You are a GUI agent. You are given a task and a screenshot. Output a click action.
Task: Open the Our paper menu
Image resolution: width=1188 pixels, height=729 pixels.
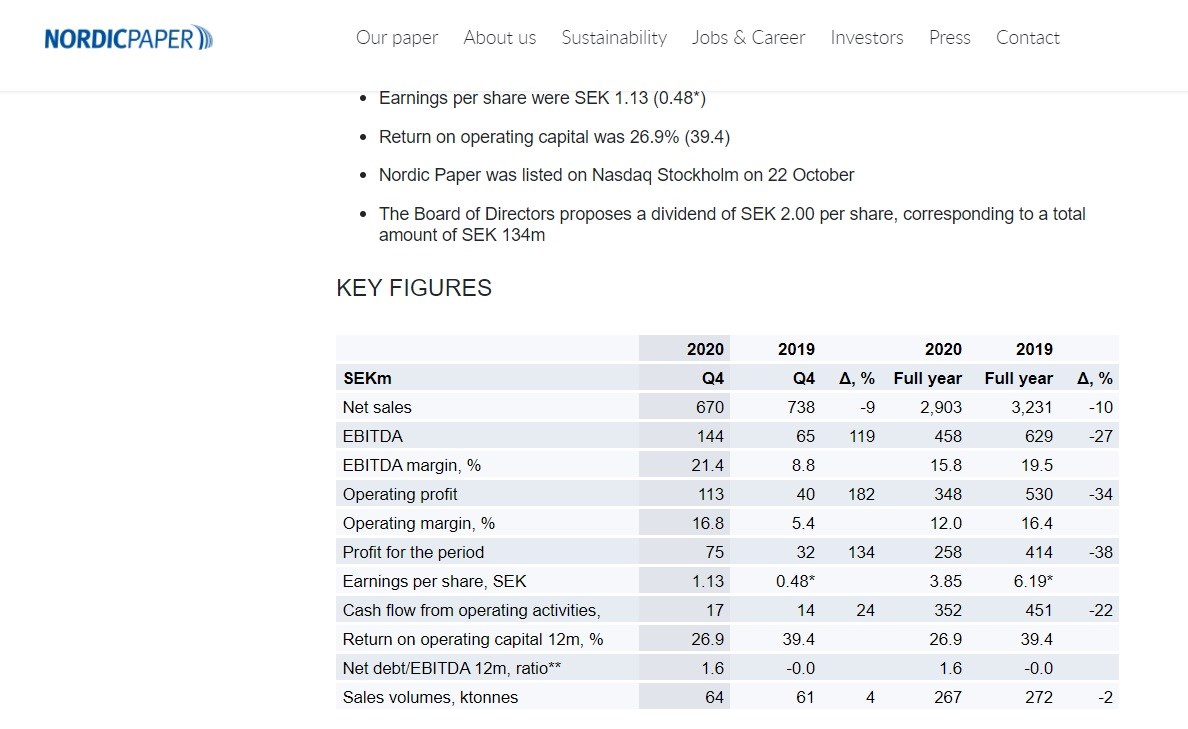[x=397, y=37]
